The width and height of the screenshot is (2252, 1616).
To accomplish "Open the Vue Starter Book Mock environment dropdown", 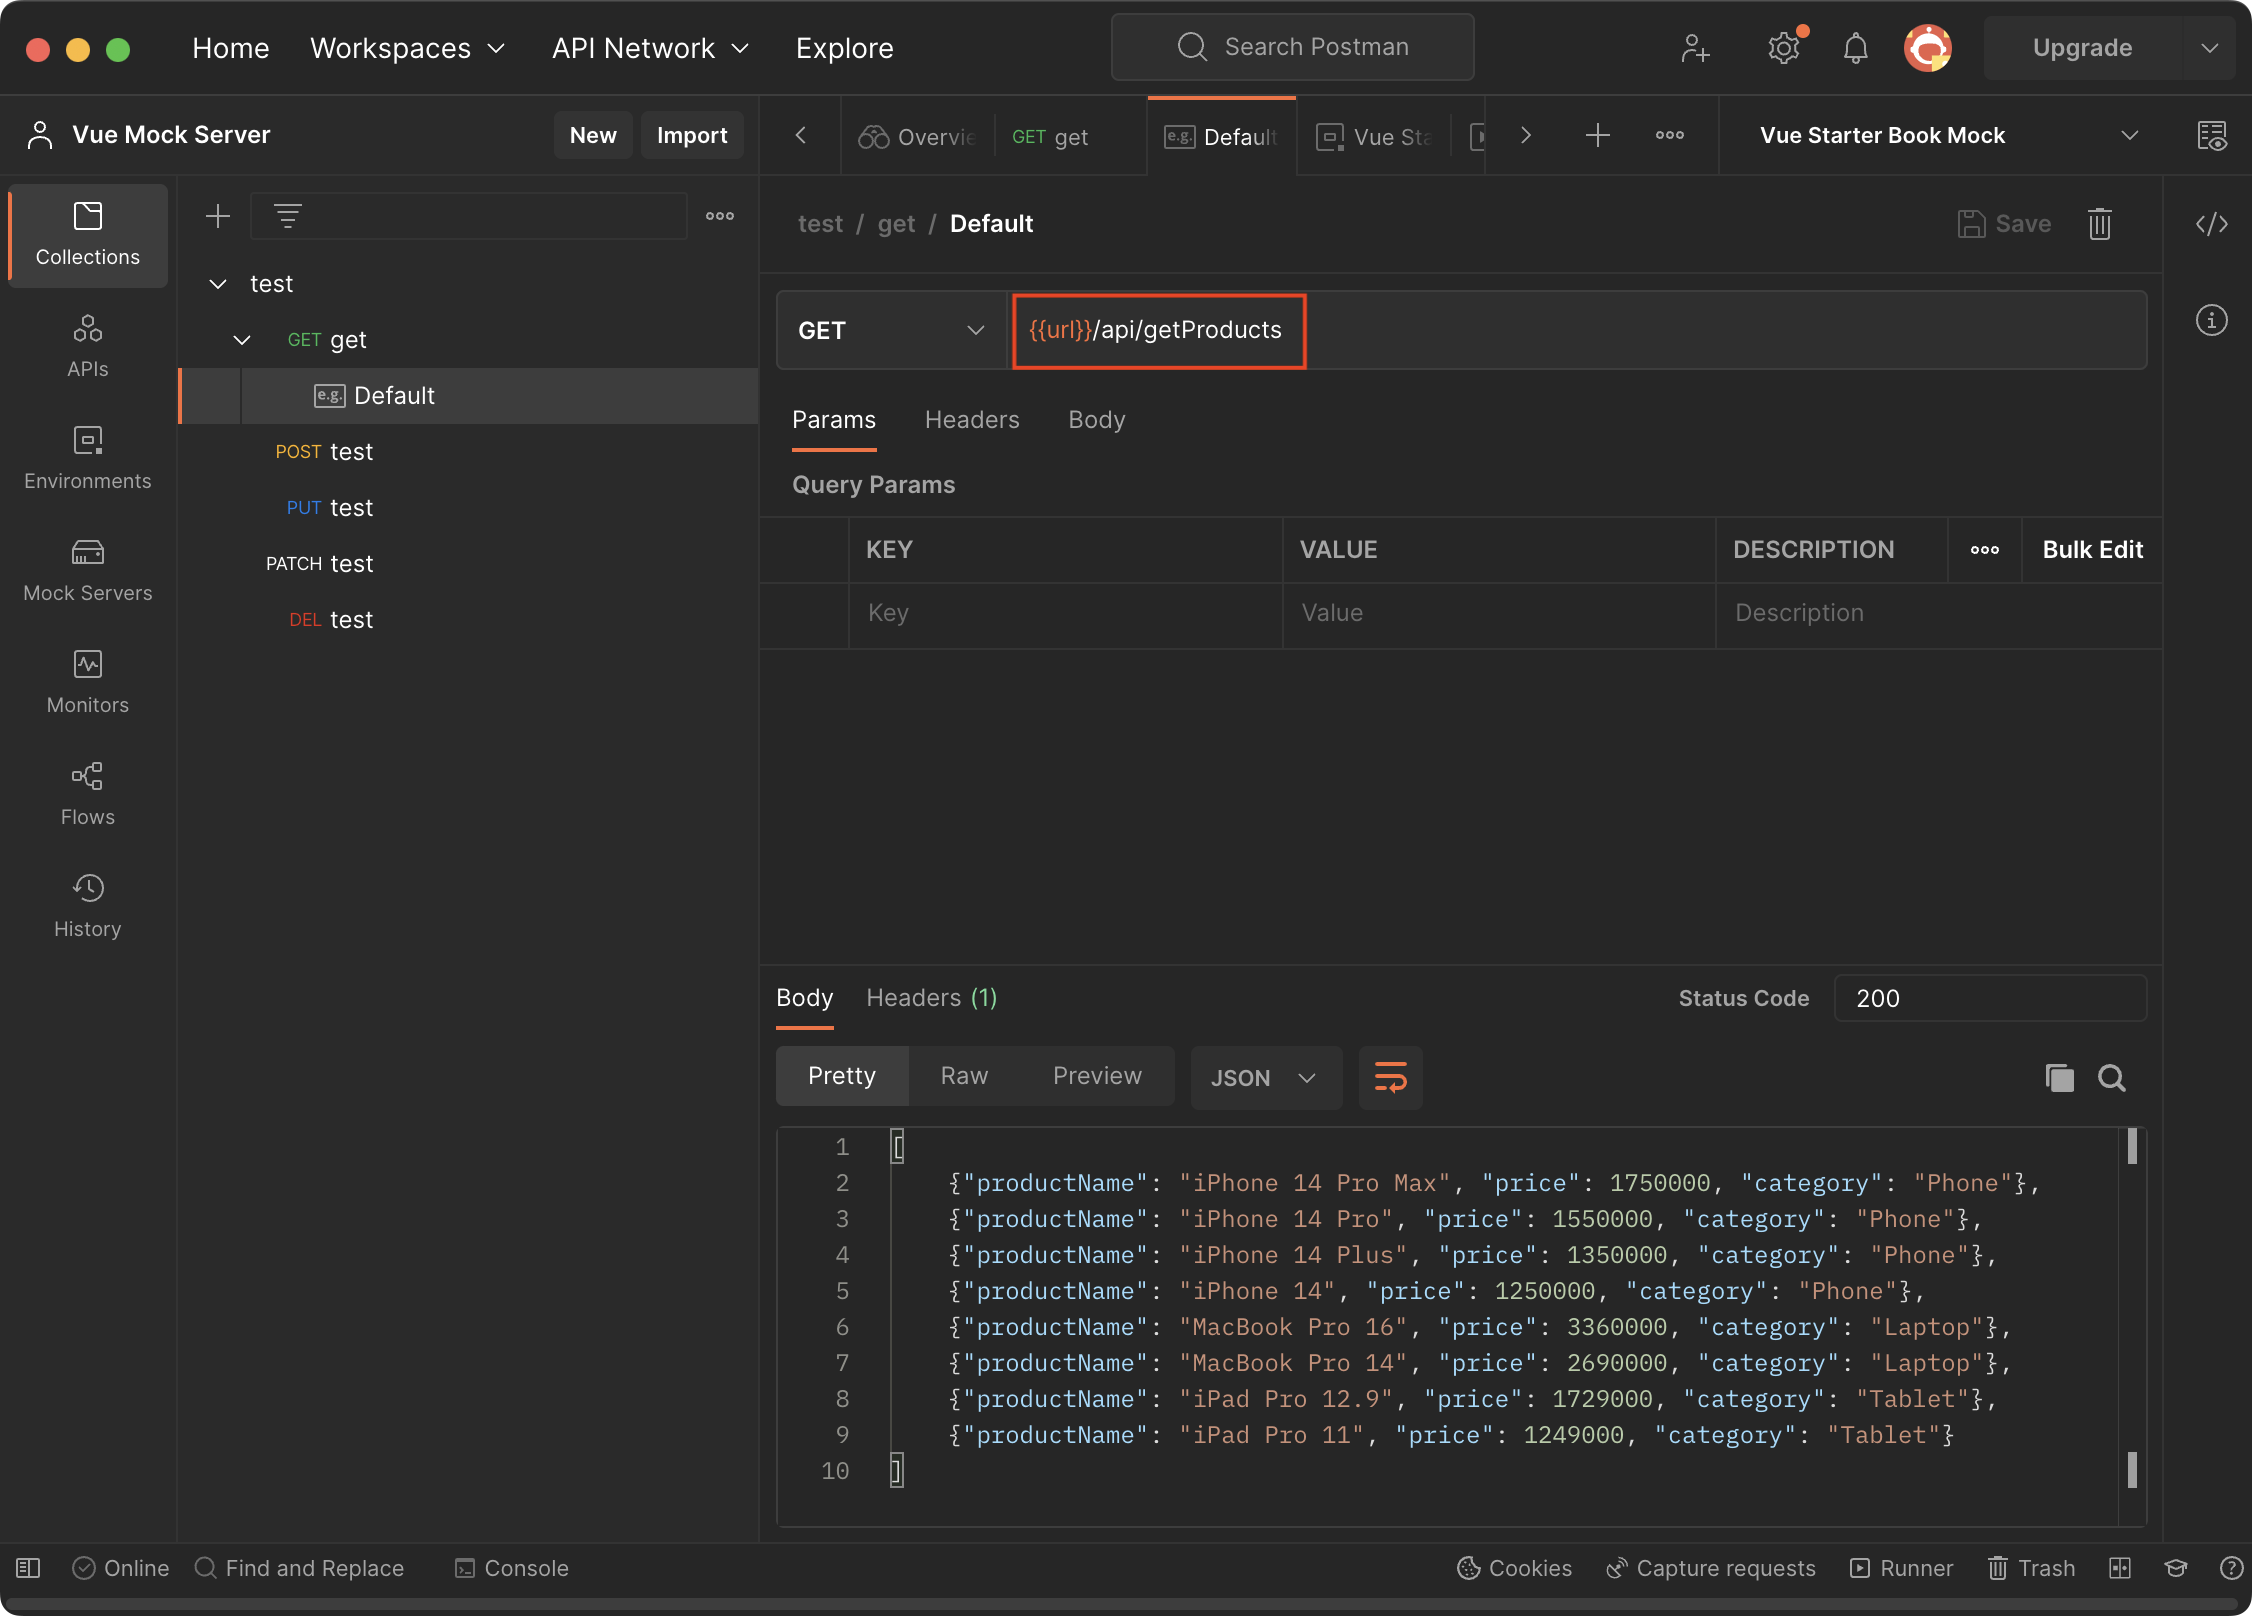I will pyautogui.click(x=1948, y=135).
